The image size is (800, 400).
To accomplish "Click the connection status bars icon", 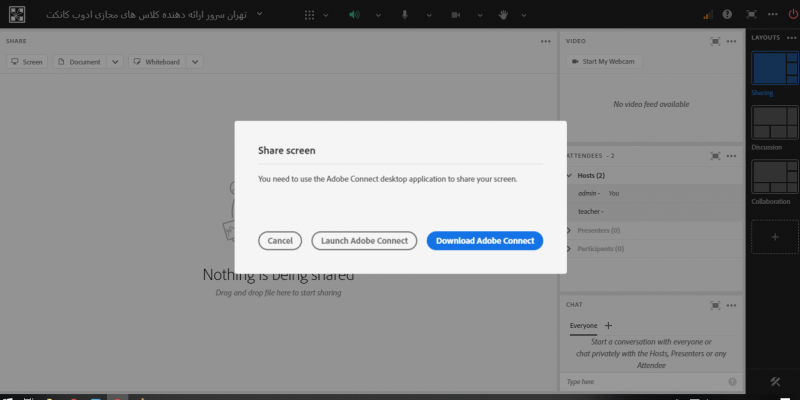I will (708, 15).
